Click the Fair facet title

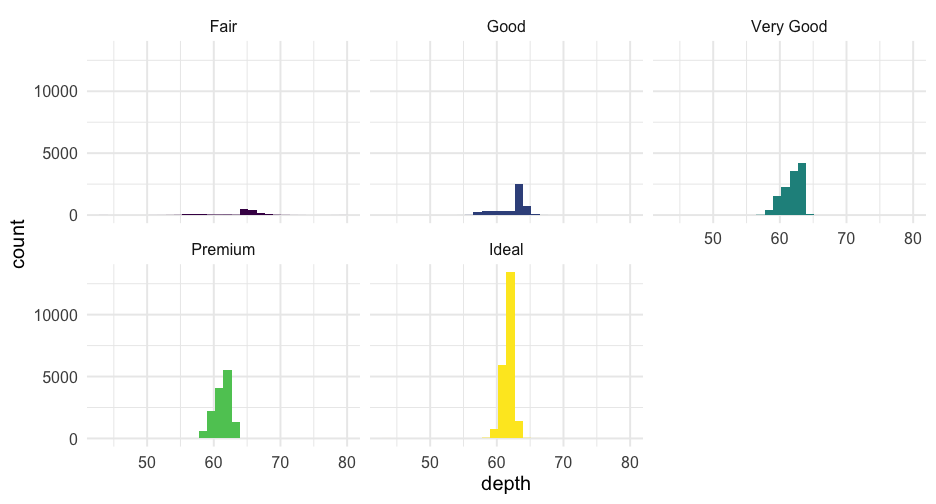[x=223, y=27]
